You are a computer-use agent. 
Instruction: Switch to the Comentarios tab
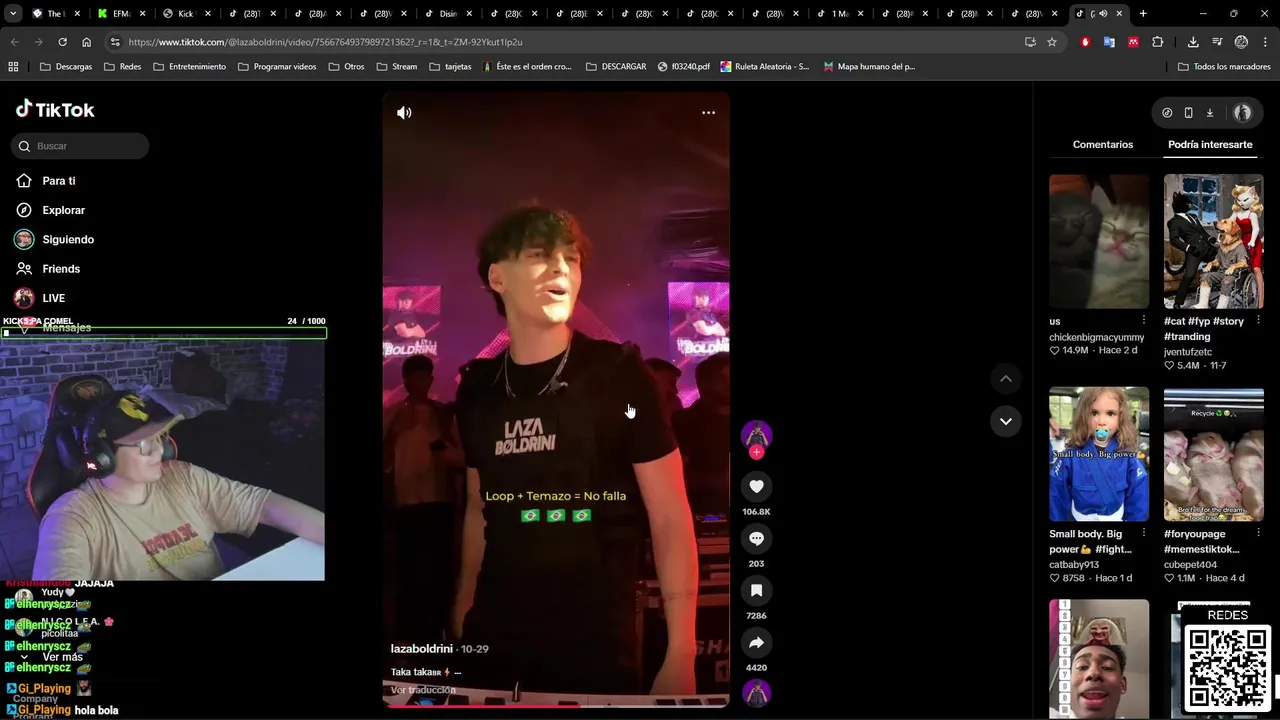tap(1103, 145)
